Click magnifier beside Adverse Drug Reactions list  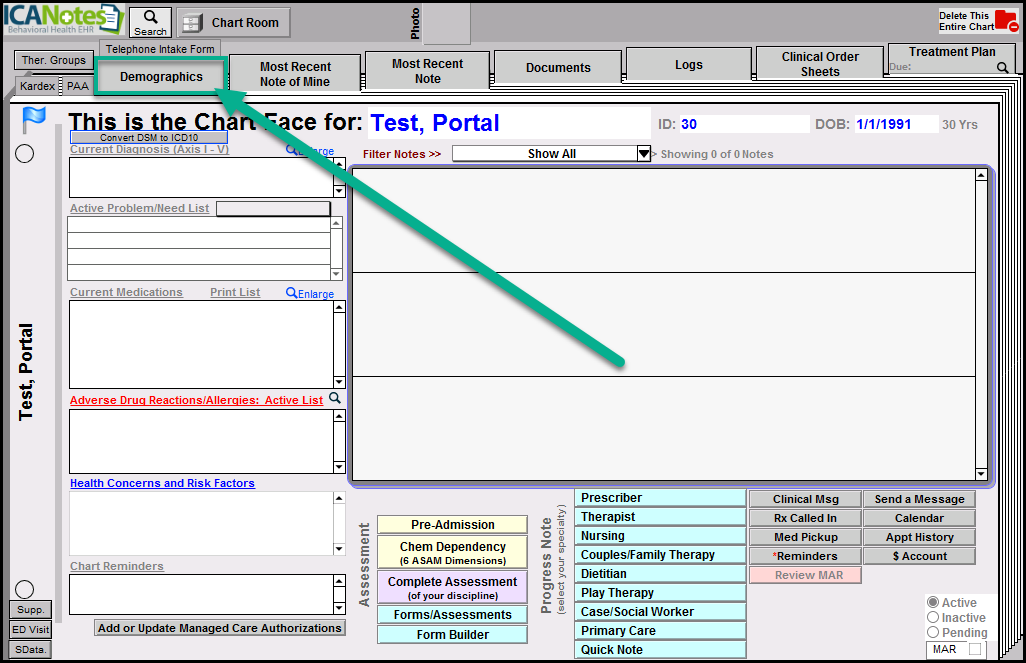click(335, 399)
